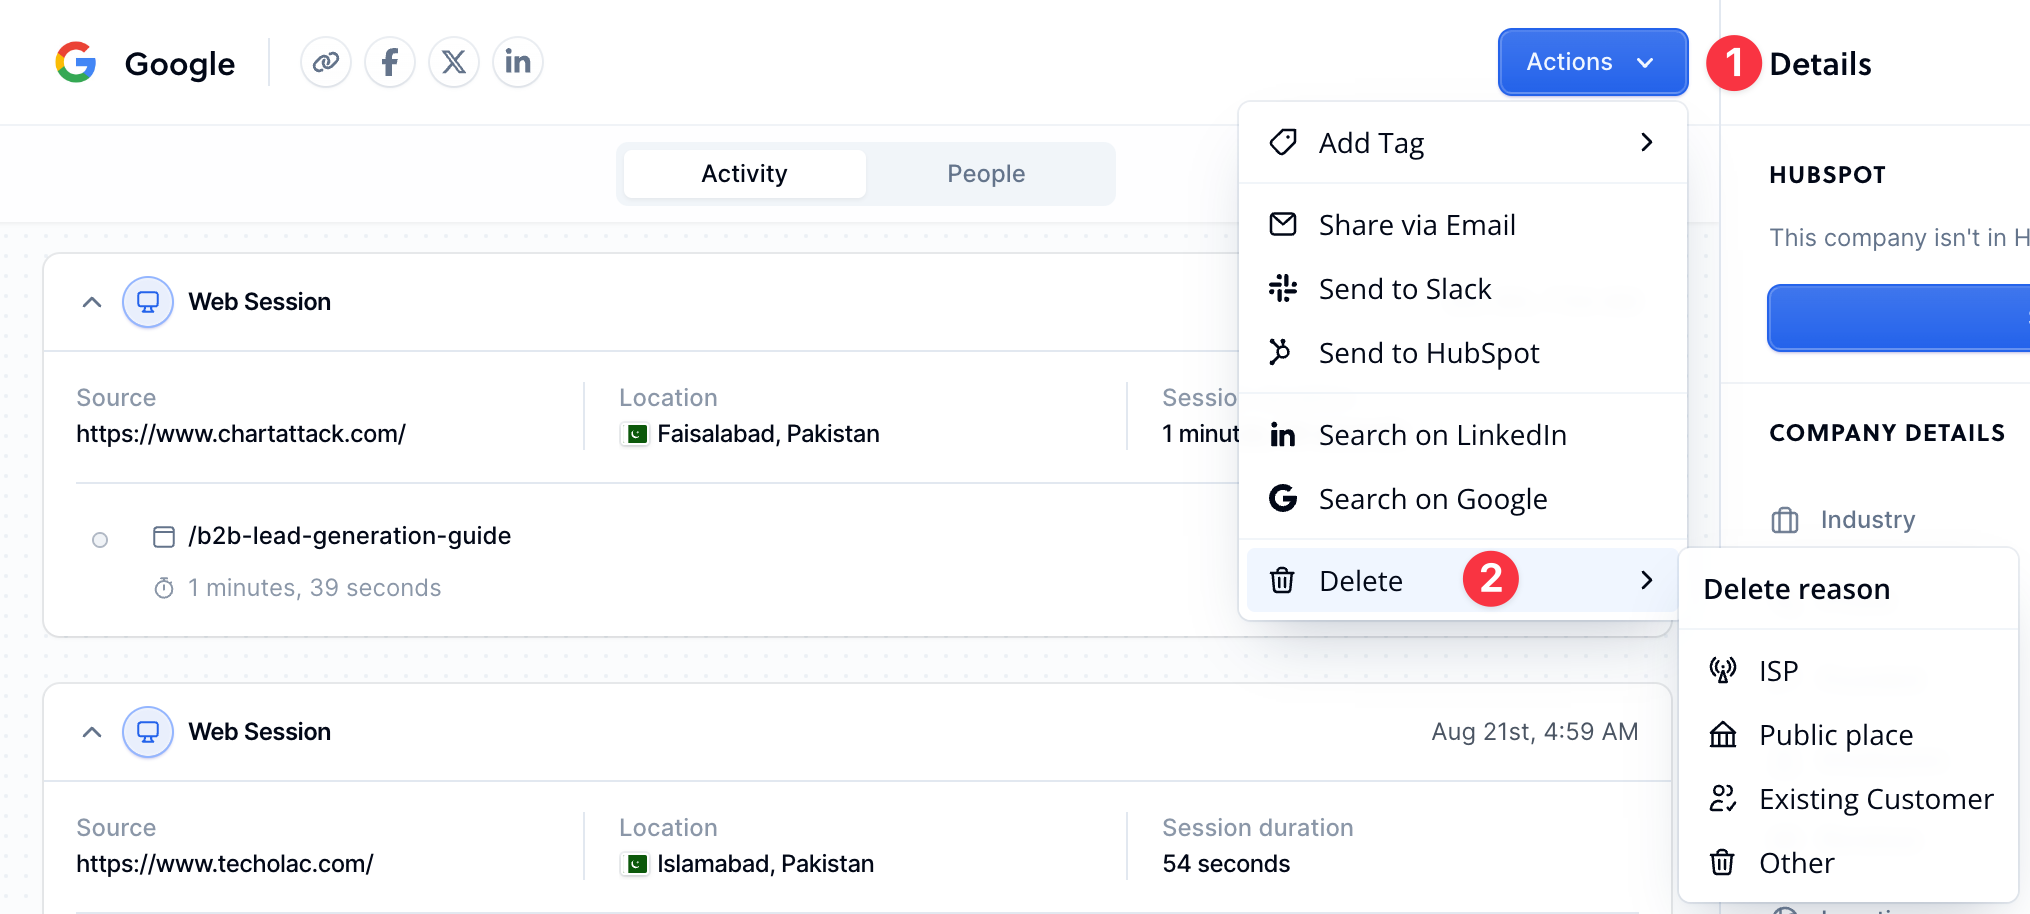Select Other as delete reason
The image size is (2030, 914).
tap(1848, 863)
